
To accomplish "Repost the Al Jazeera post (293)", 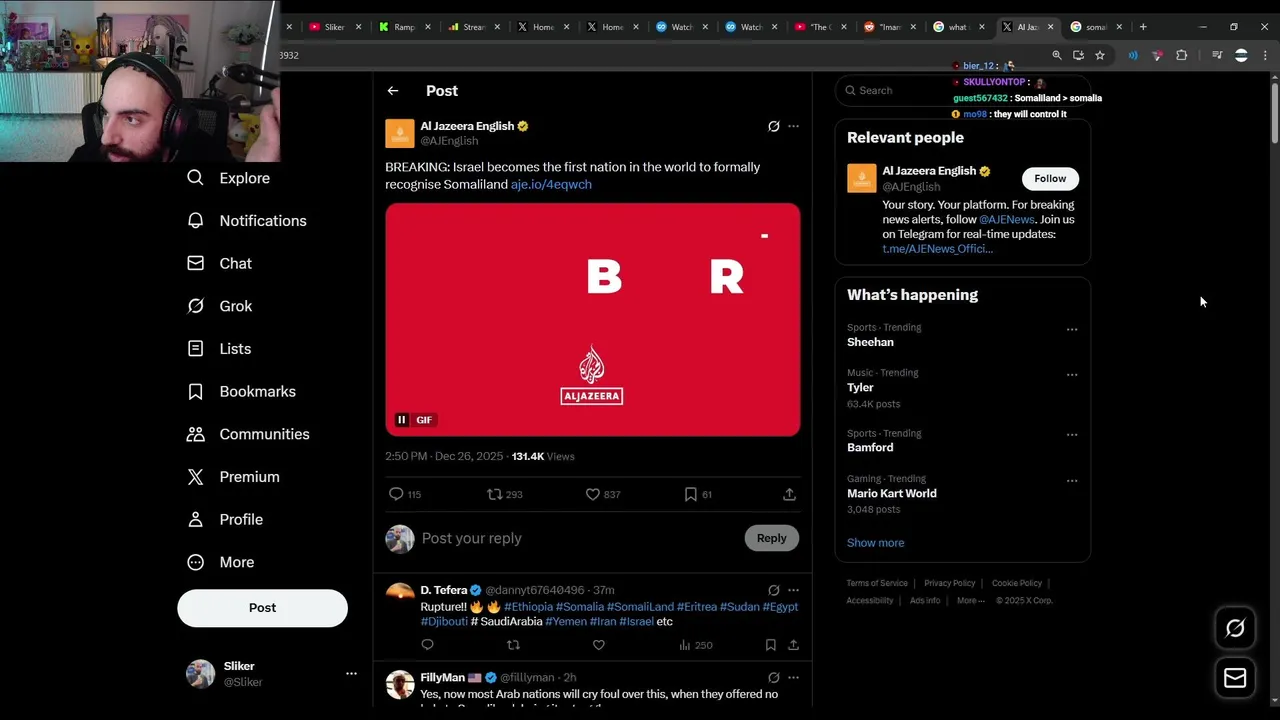I will tap(505, 494).
